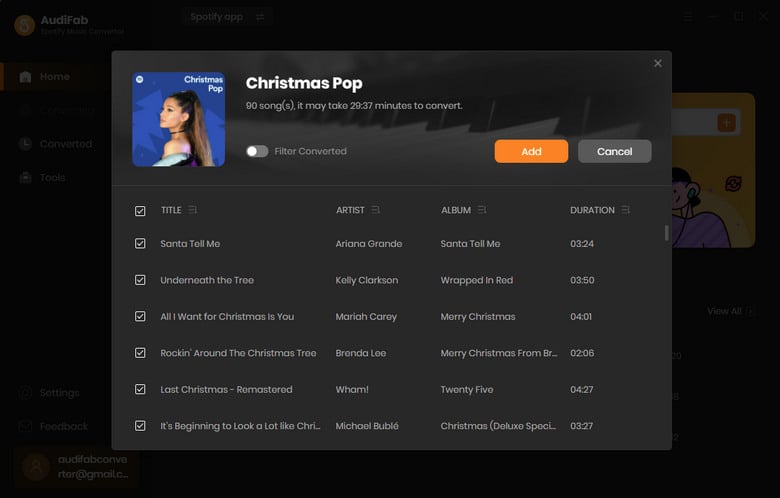
Task: Close the Christmas Pop dialog
Action: click(x=658, y=63)
